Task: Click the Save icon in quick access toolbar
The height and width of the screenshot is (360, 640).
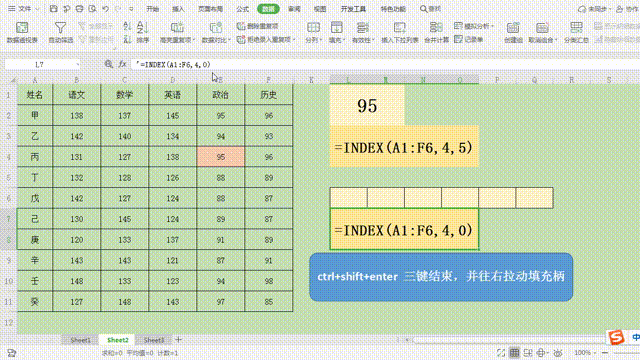Action: point(53,9)
